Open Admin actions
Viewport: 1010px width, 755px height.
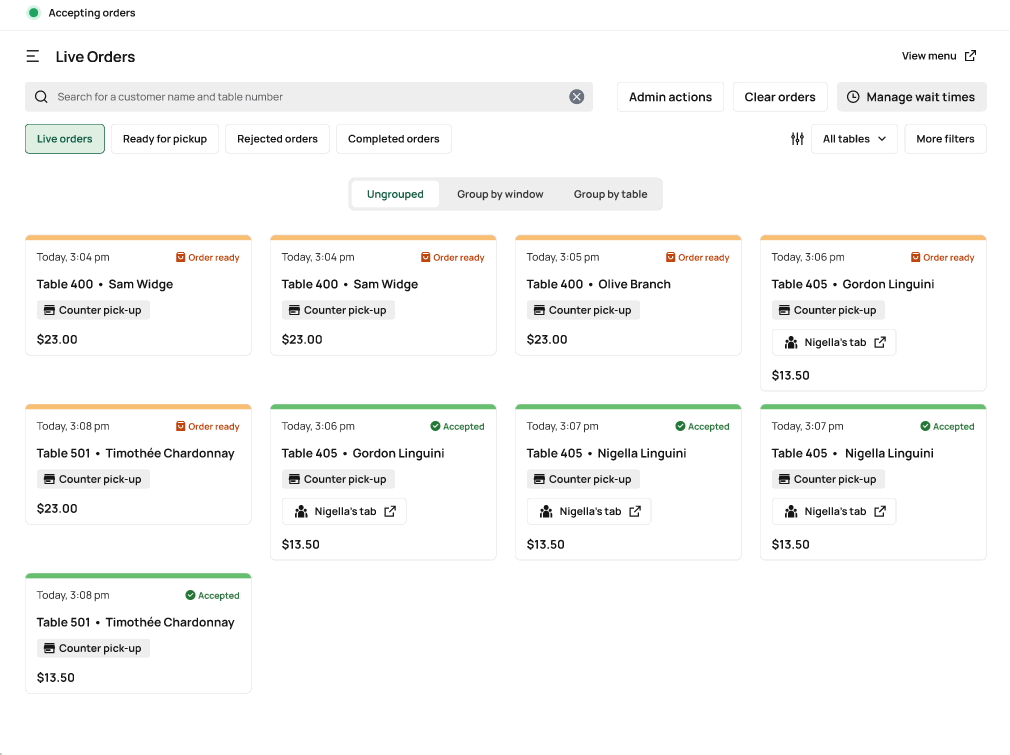coord(670,97)
